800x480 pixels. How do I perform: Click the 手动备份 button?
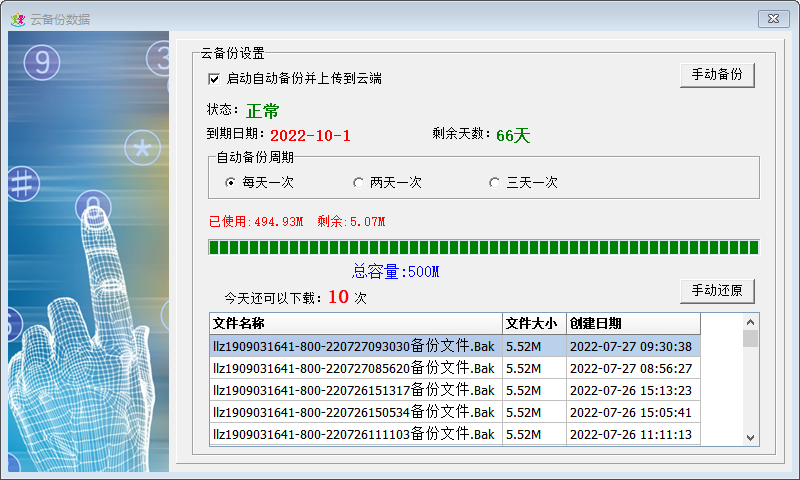click(717, 75)
